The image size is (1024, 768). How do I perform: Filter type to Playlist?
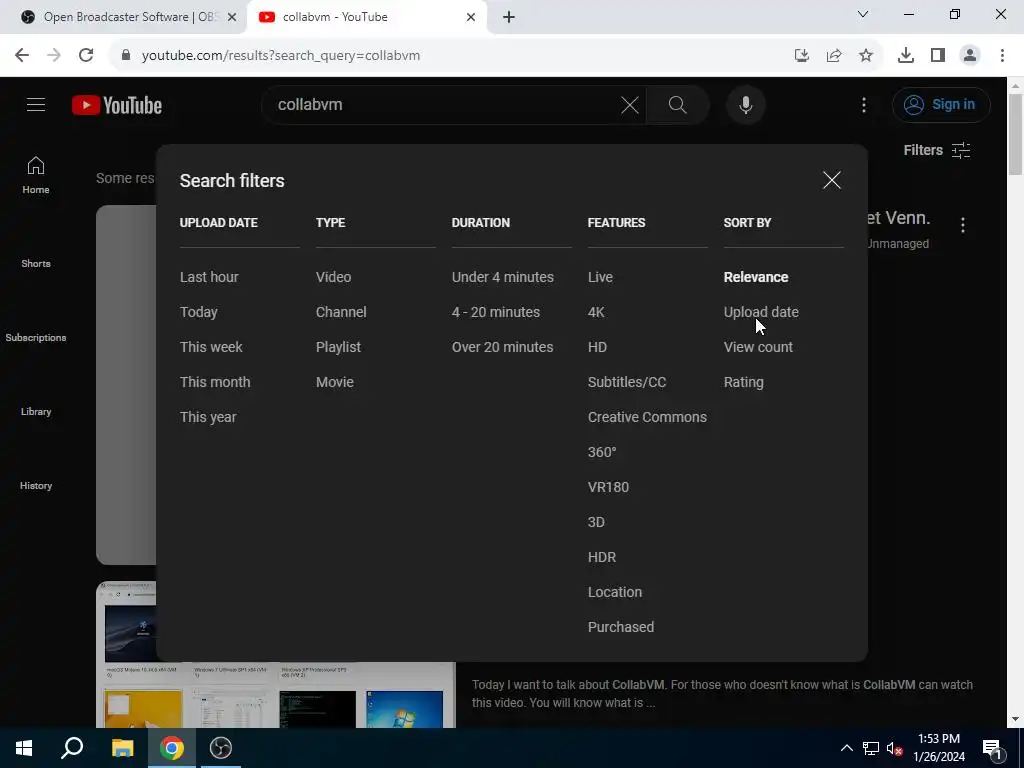point(338,347)
